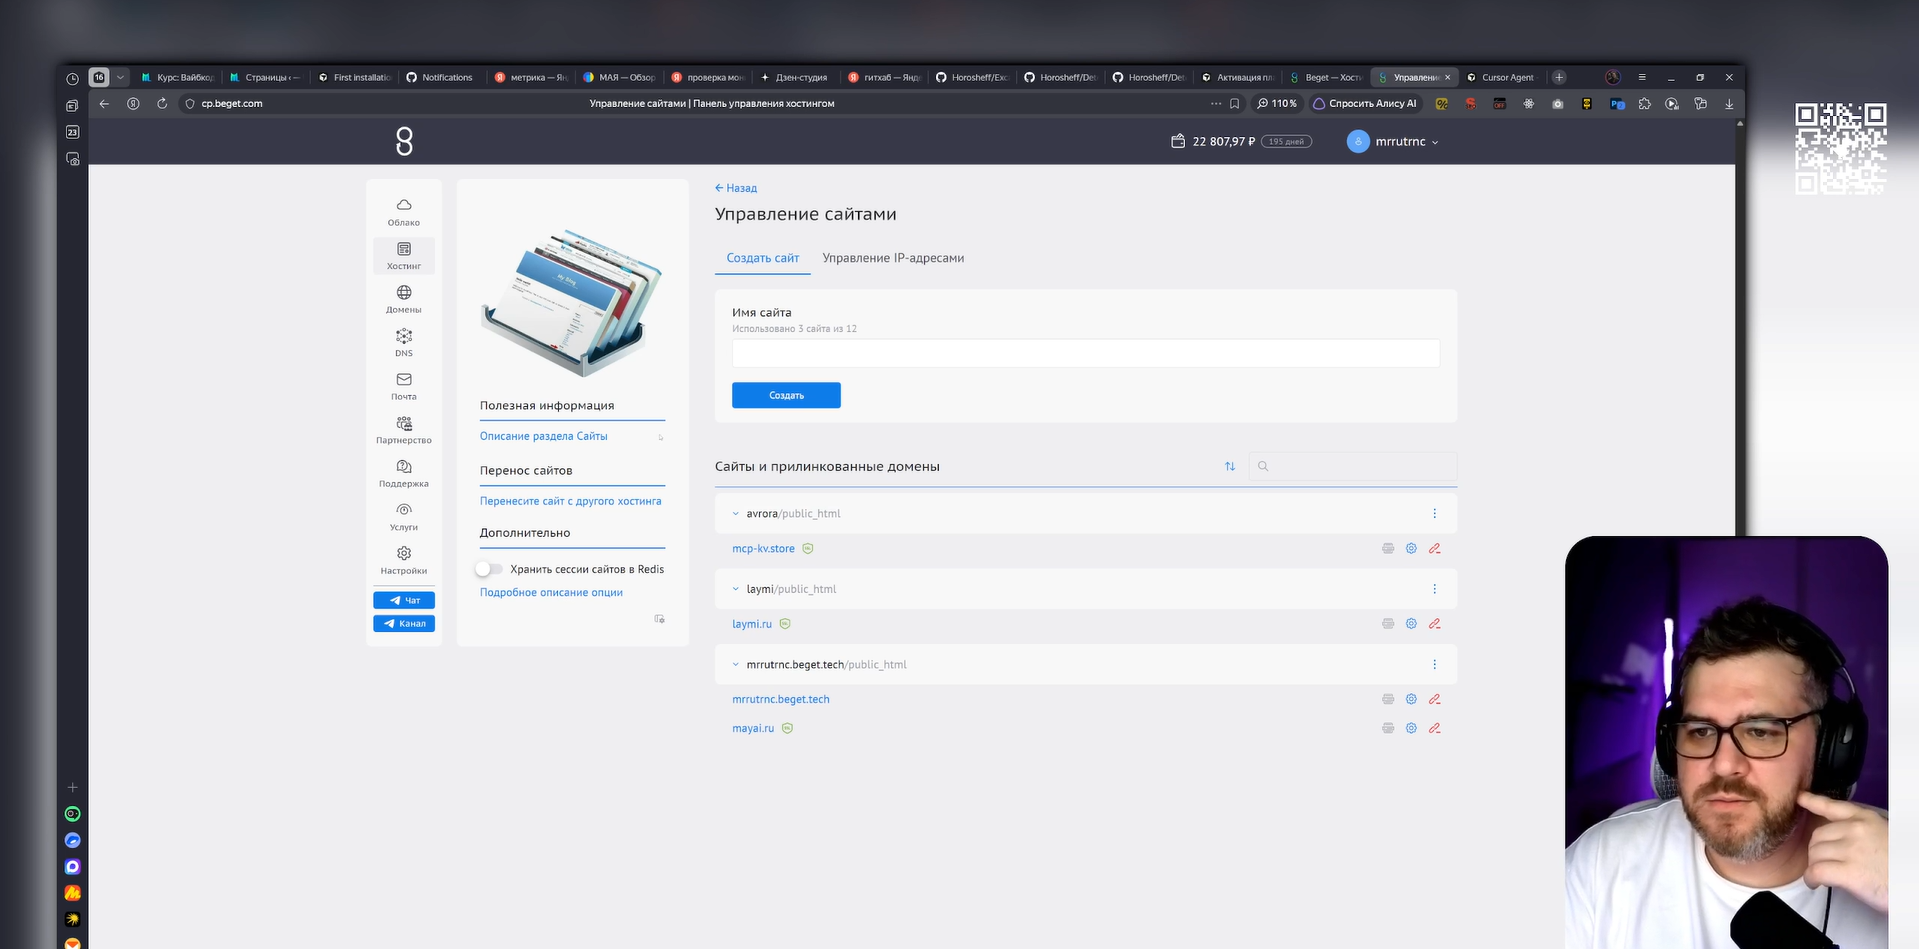Viewport: 1919px width, 949px height.
Task: Toggle Хранить сессии сайтов в Redis switch
Action: click(488, 569)
